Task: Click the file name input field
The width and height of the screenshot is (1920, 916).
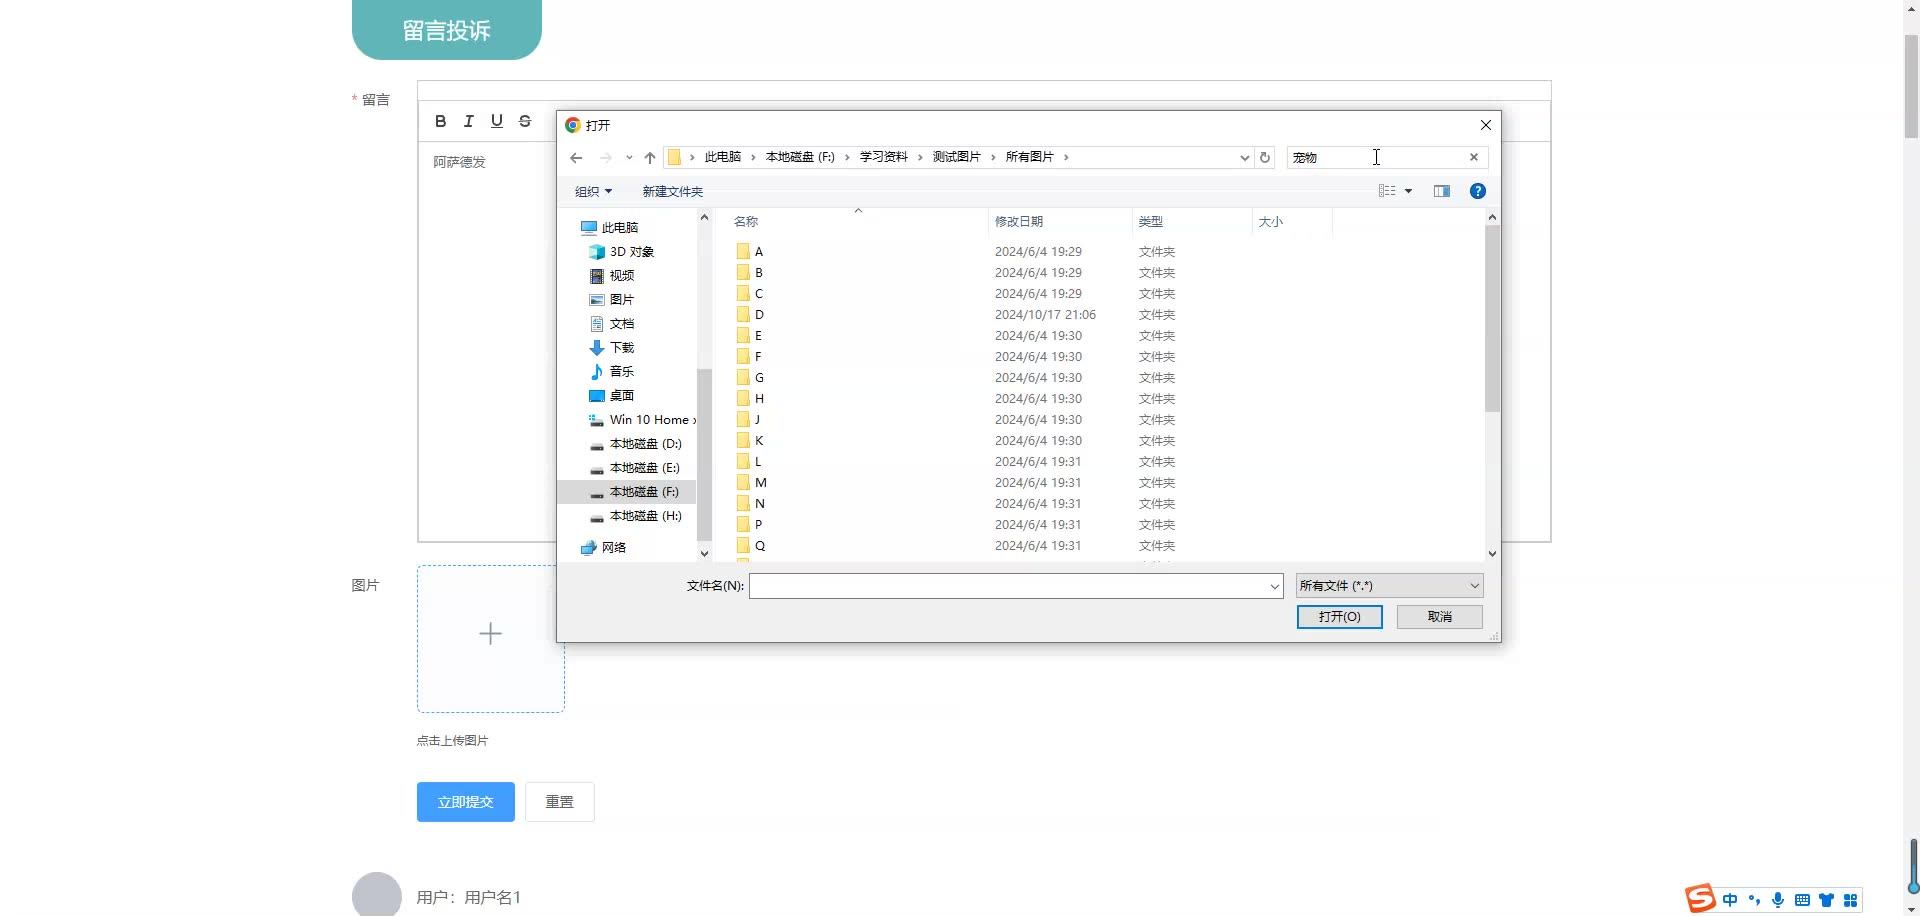Action: (x=1009, y=586)
